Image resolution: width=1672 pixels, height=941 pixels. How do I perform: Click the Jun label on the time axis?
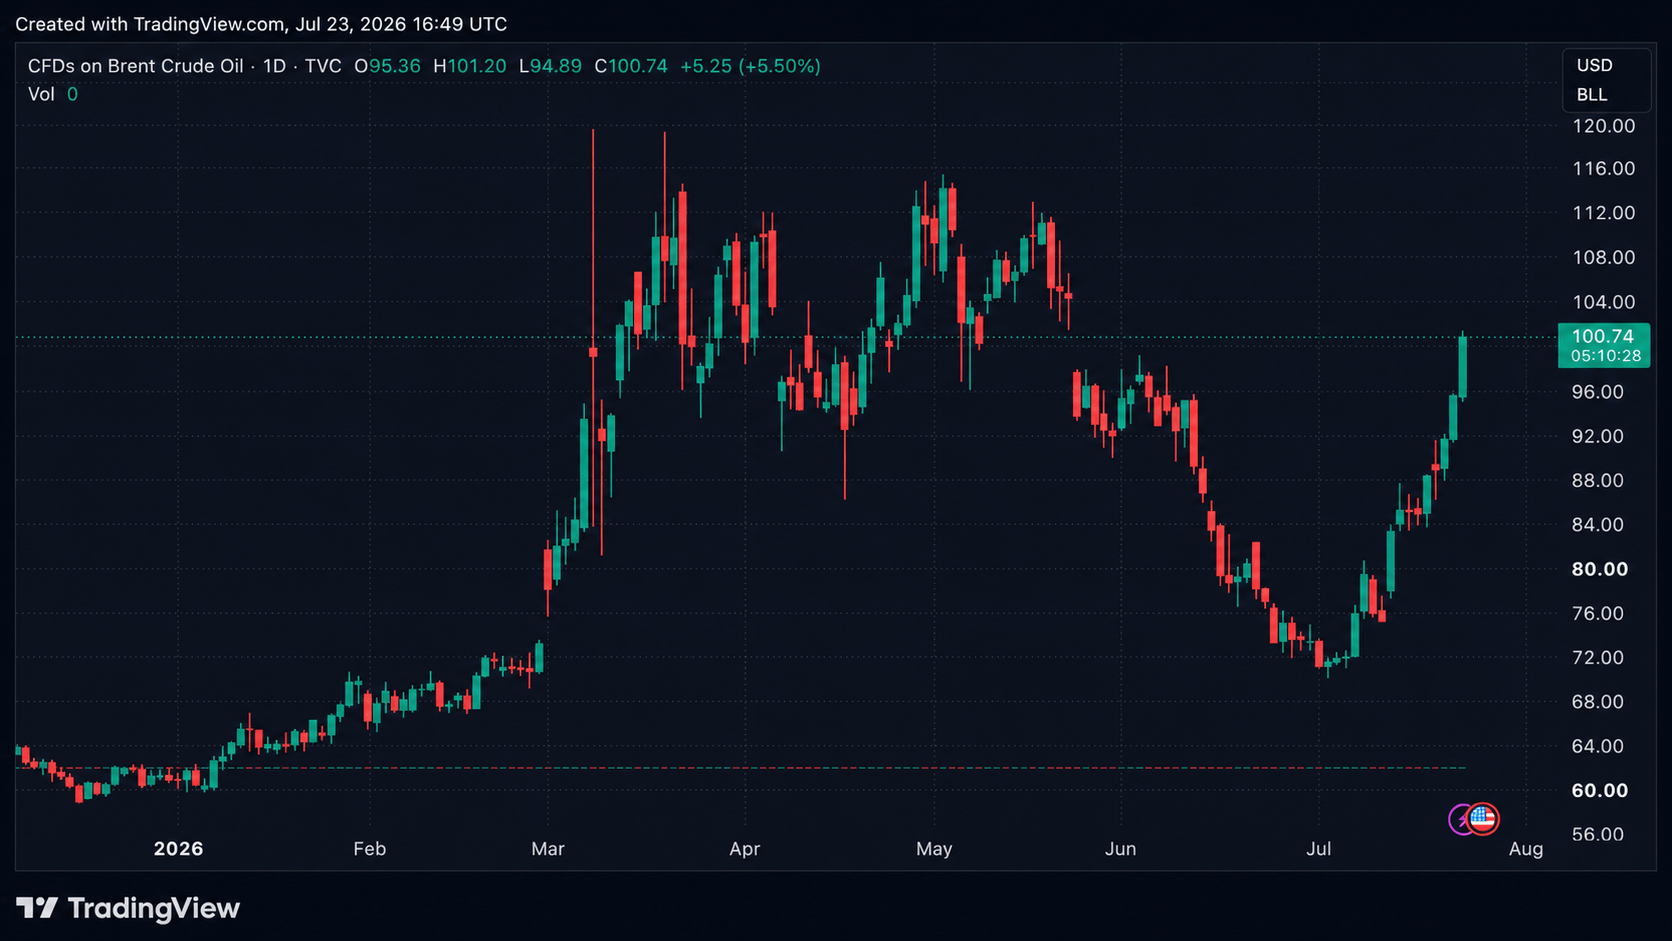click(1121, 849)
